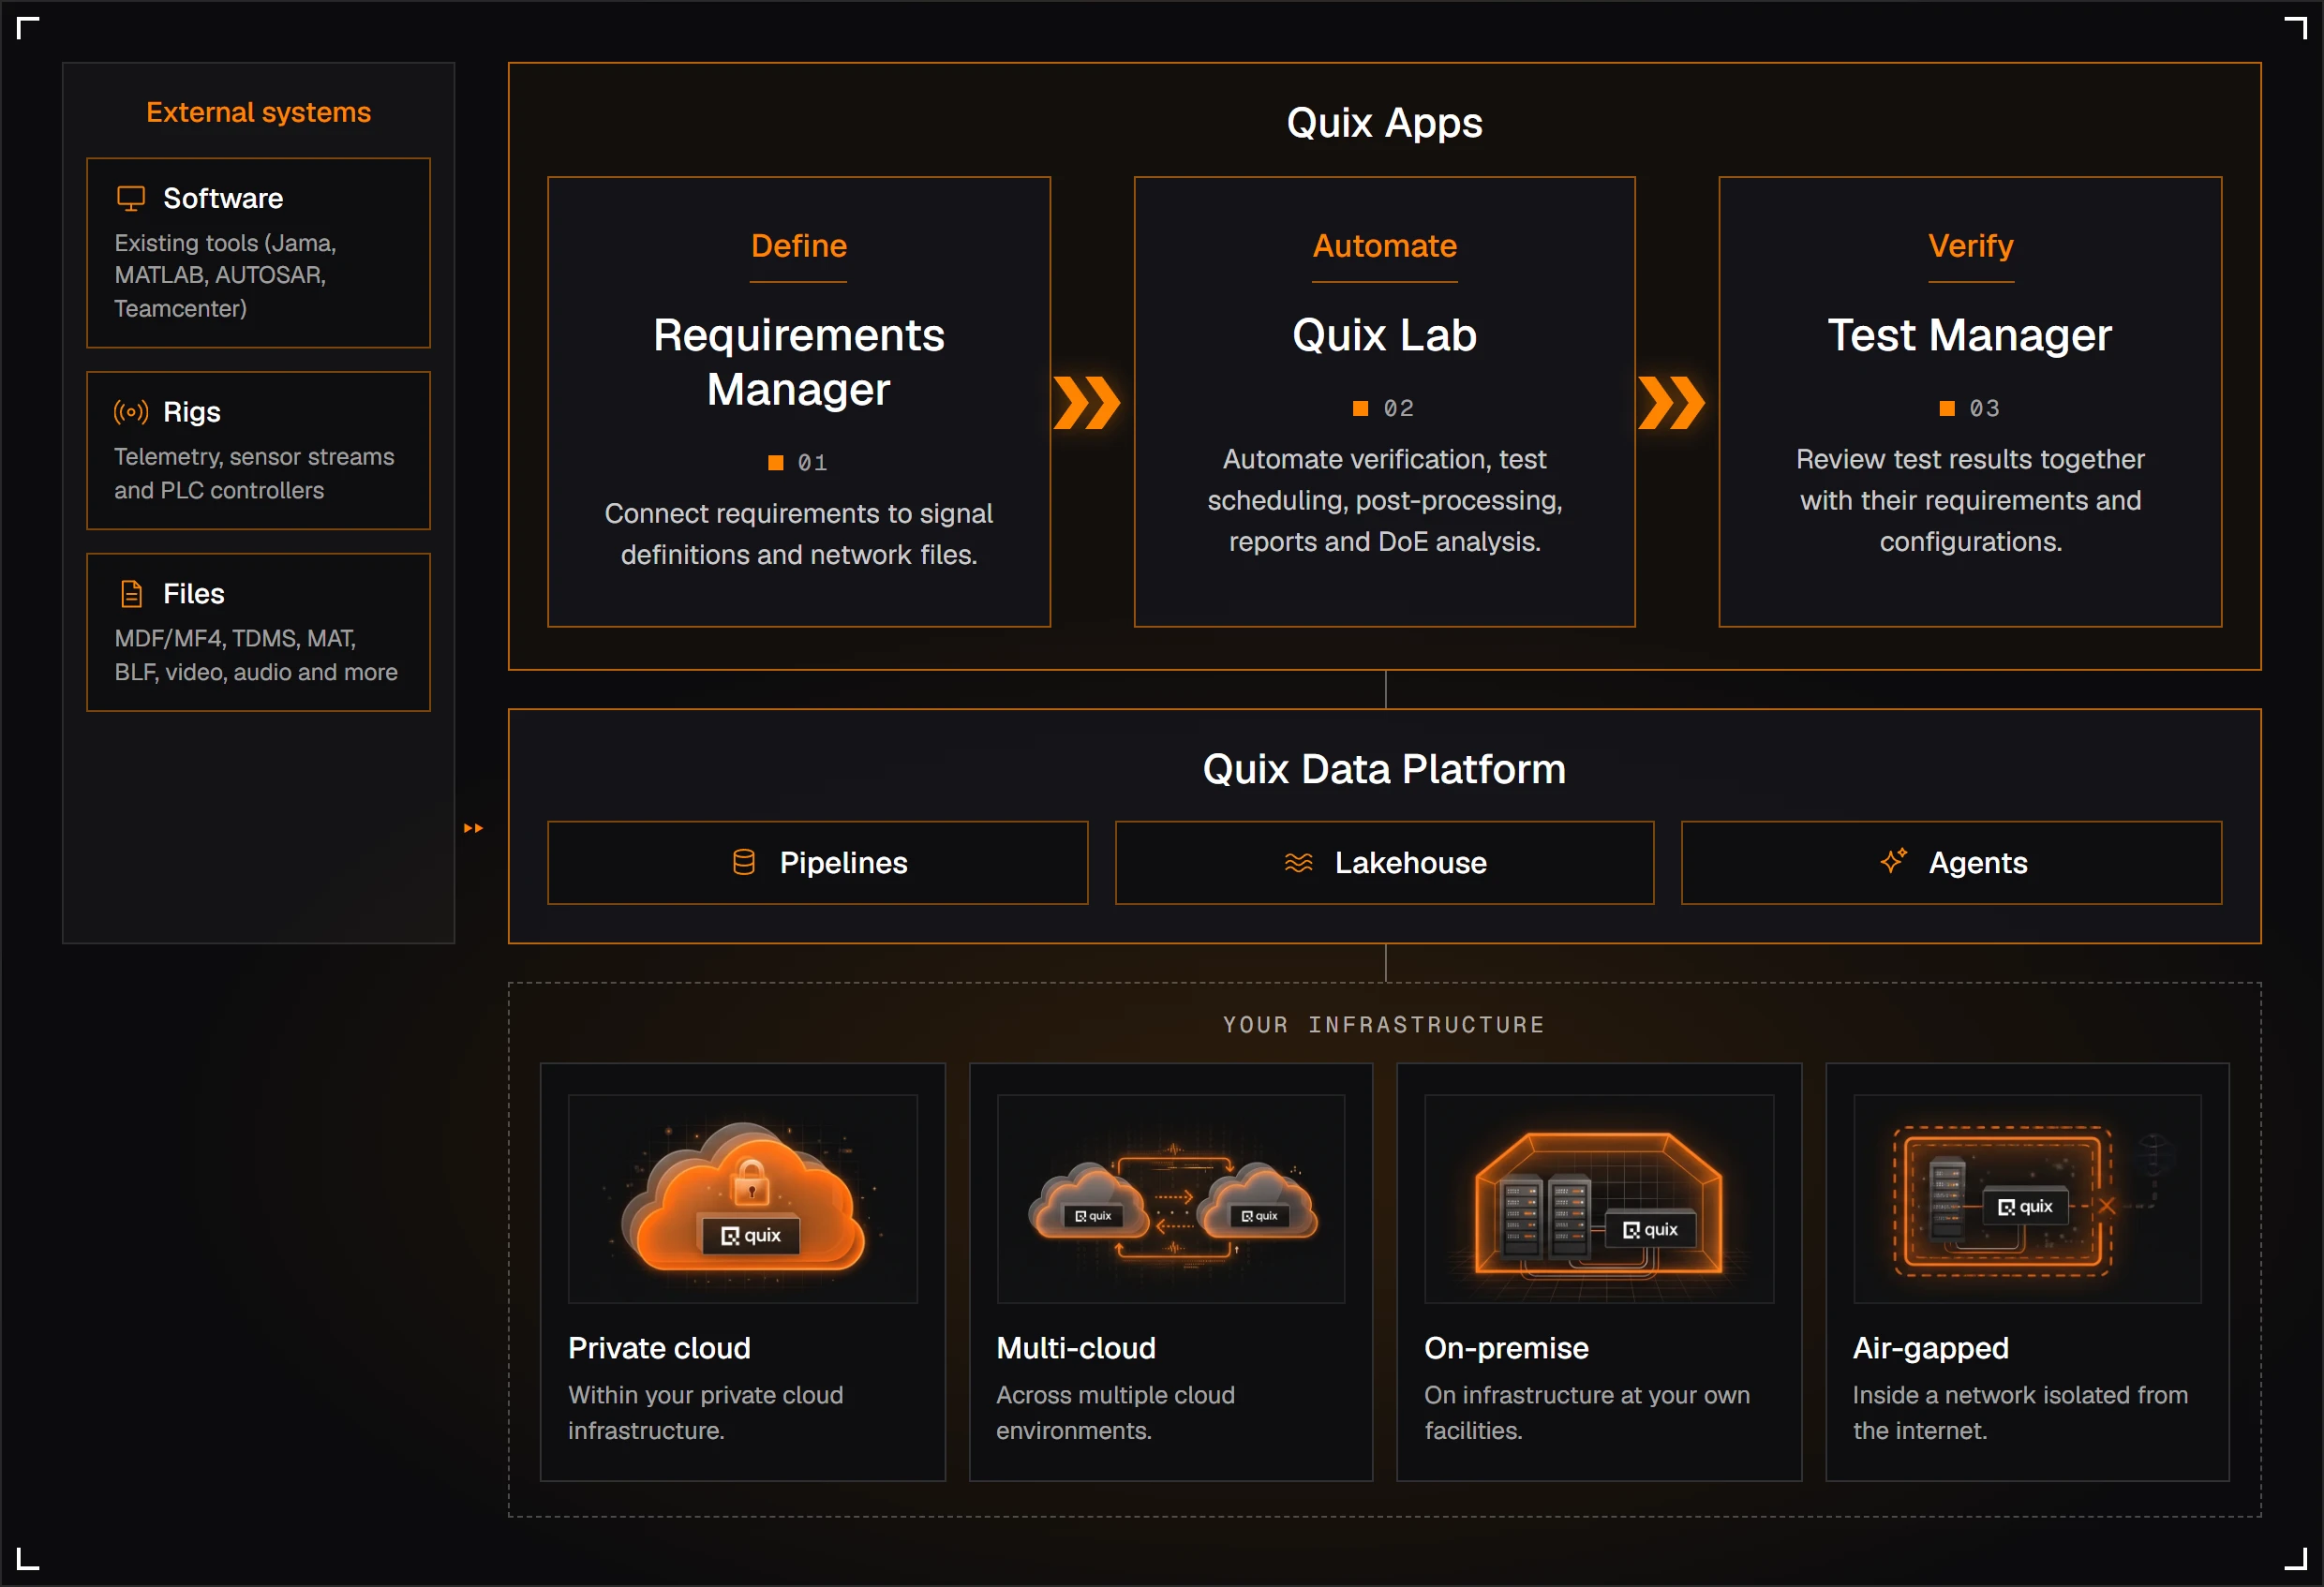Click the Automate heading

[1385, 245]
